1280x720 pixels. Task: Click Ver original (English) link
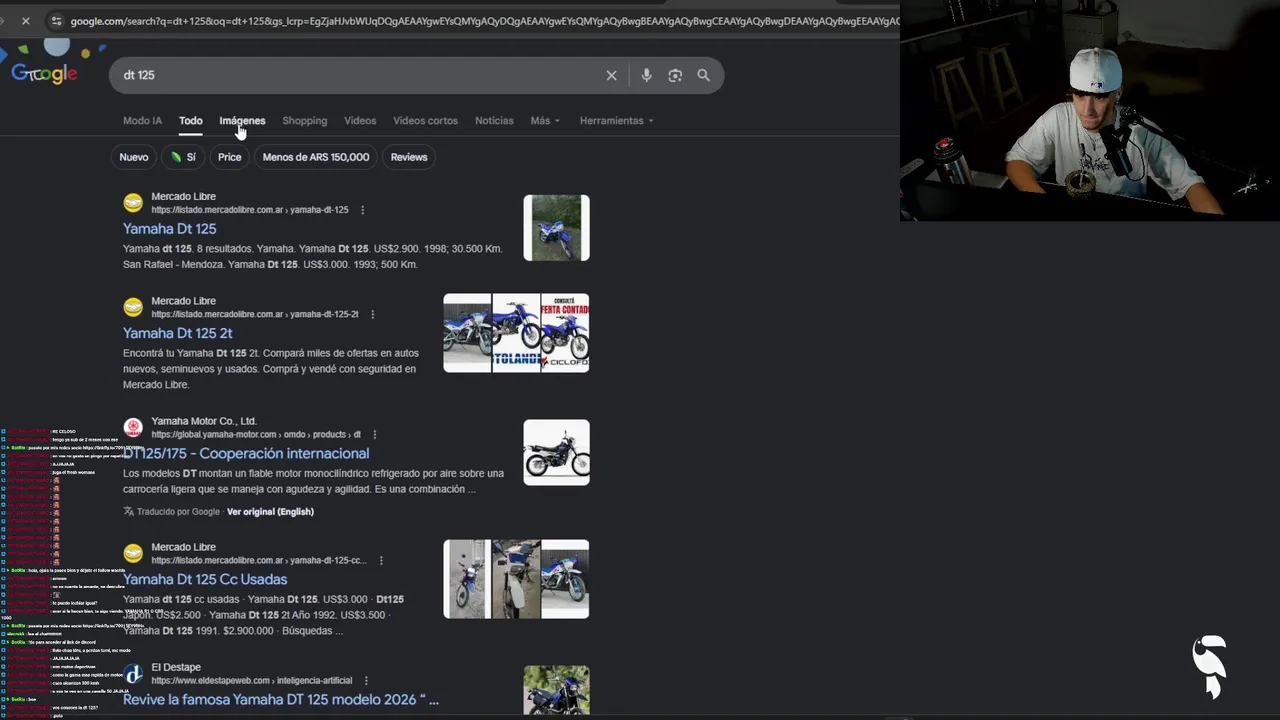[270, 511]
